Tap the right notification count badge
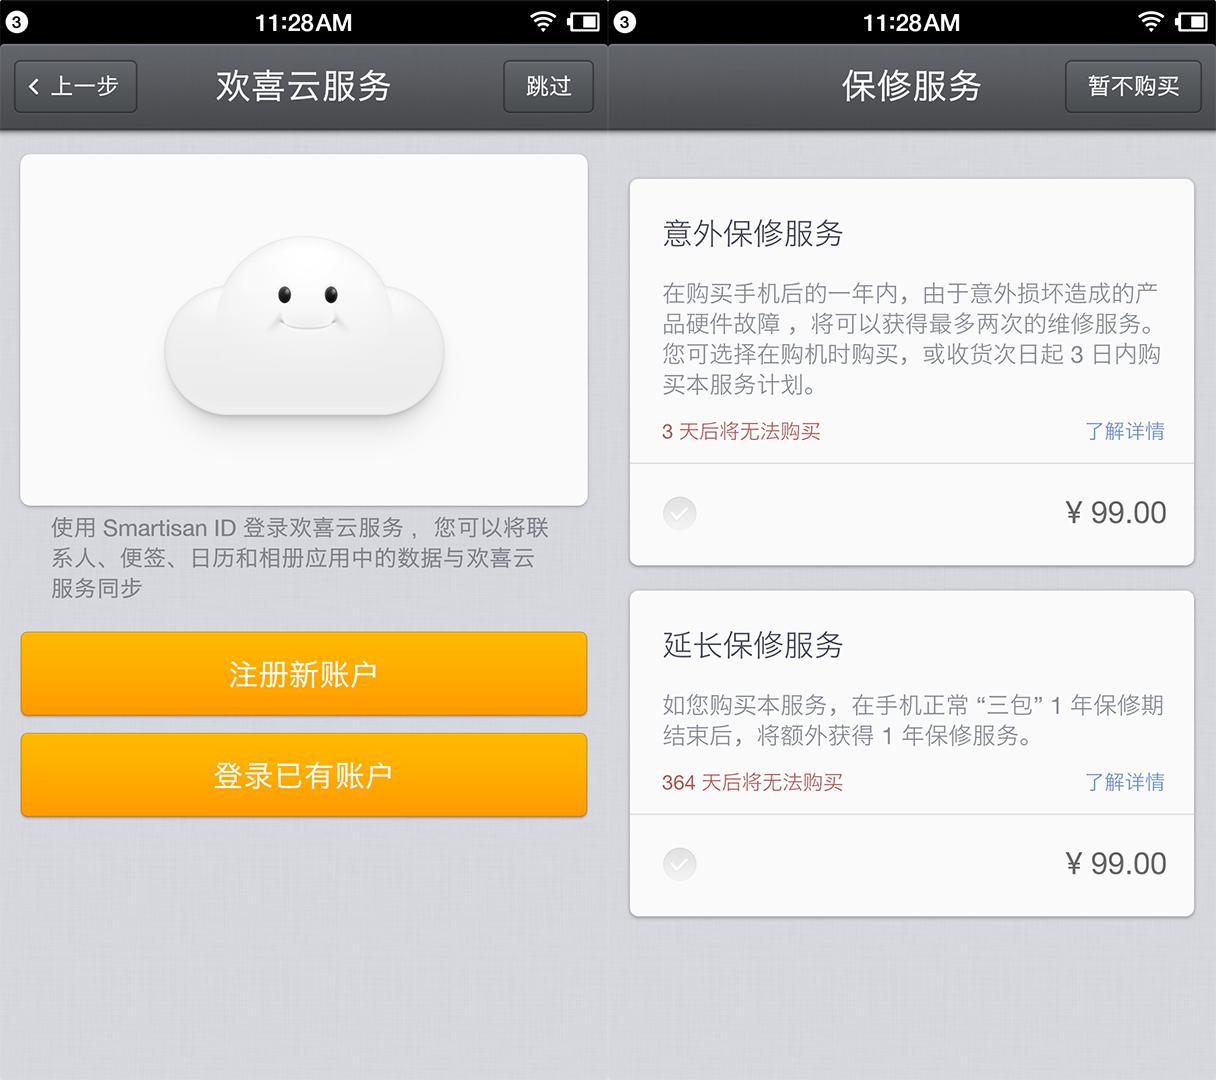 (x=625, y=22)
